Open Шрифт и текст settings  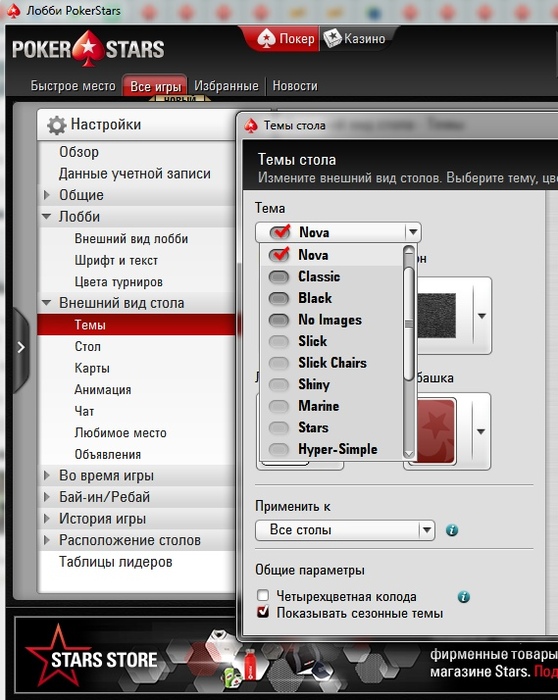pyautogui.click(x=116, y=260)
